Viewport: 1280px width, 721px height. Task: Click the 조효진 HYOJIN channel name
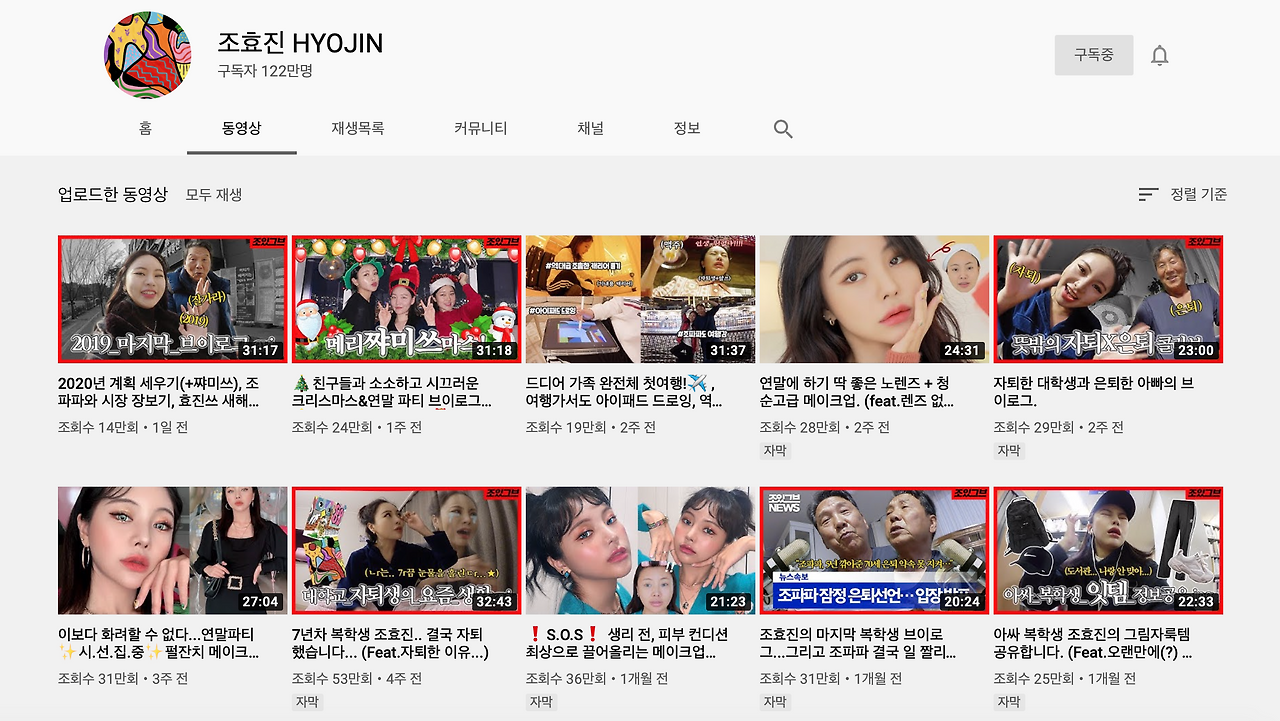coord(300,43)
